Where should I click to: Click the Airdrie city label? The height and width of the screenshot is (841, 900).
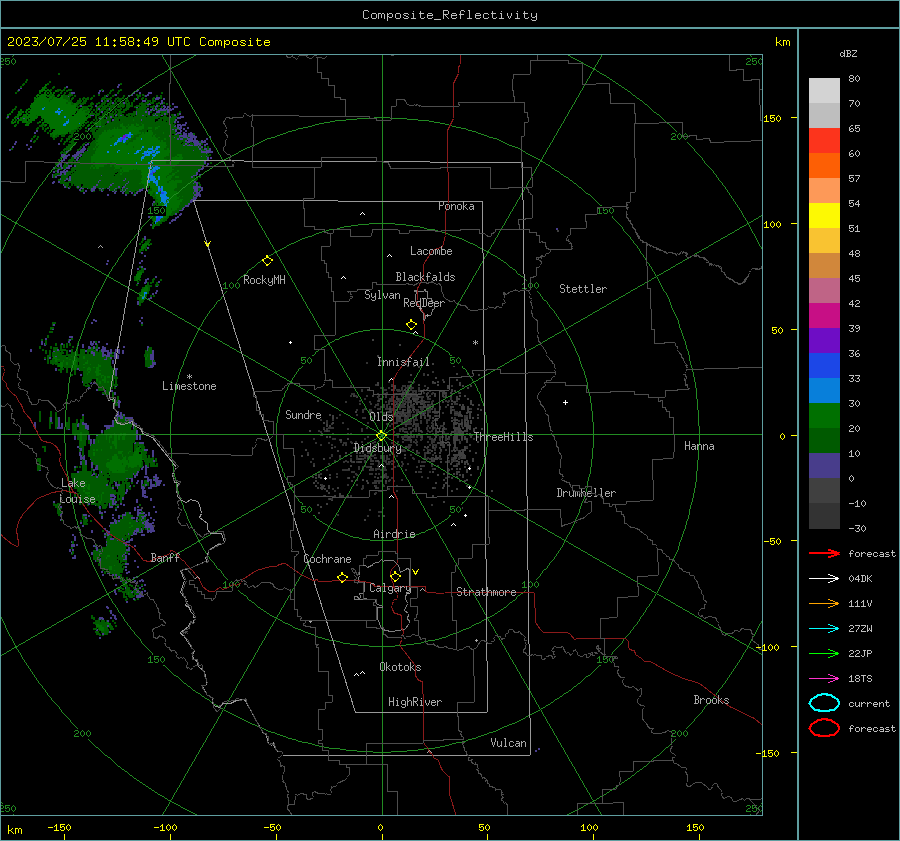394,534
